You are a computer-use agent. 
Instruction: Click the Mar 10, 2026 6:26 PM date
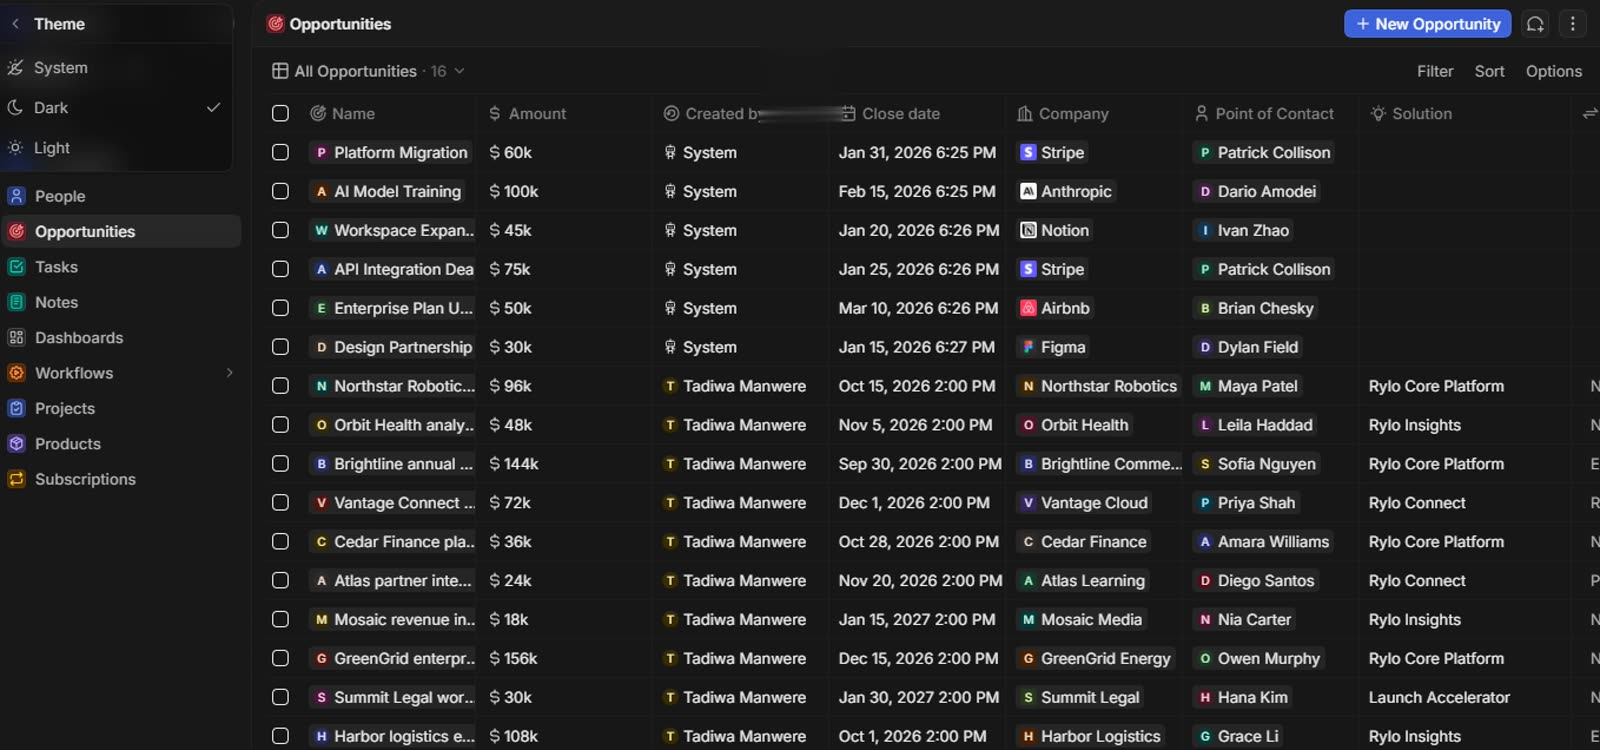coord(918,309)
